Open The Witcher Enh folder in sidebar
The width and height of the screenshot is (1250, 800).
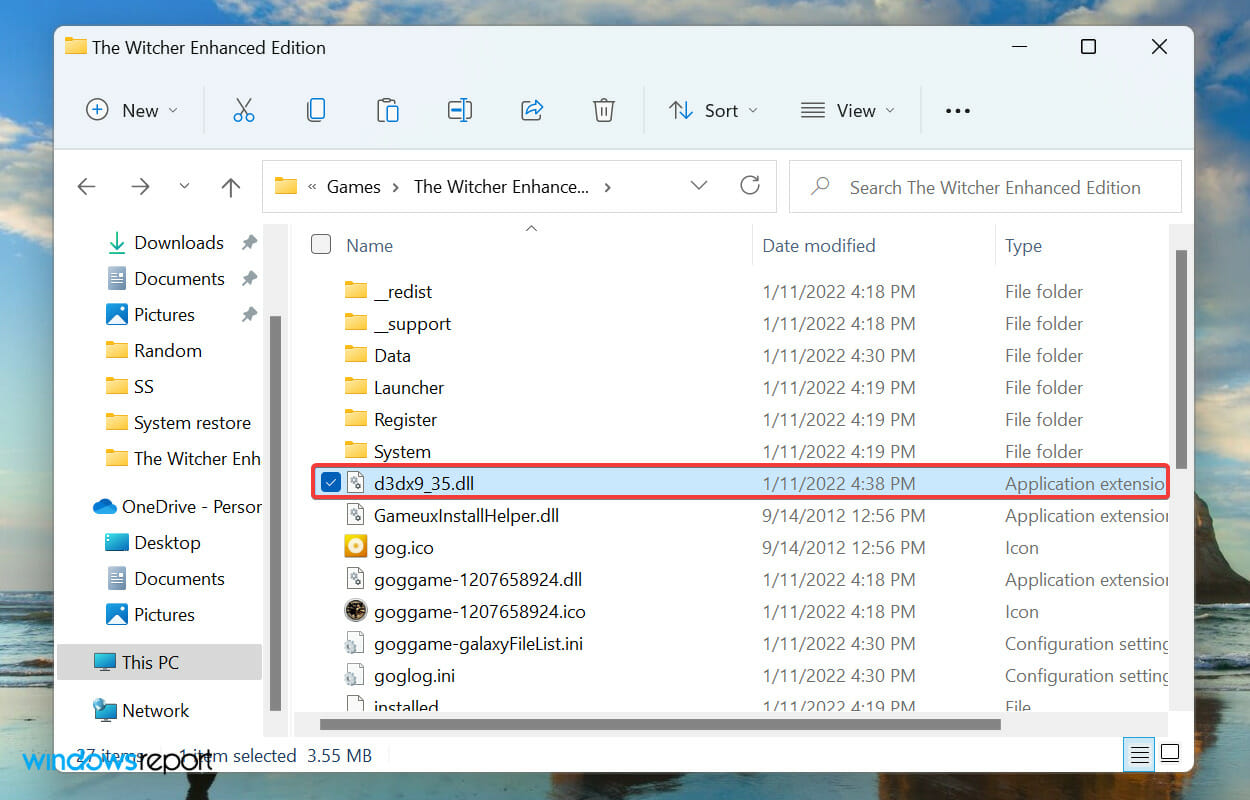coord(183,458)
